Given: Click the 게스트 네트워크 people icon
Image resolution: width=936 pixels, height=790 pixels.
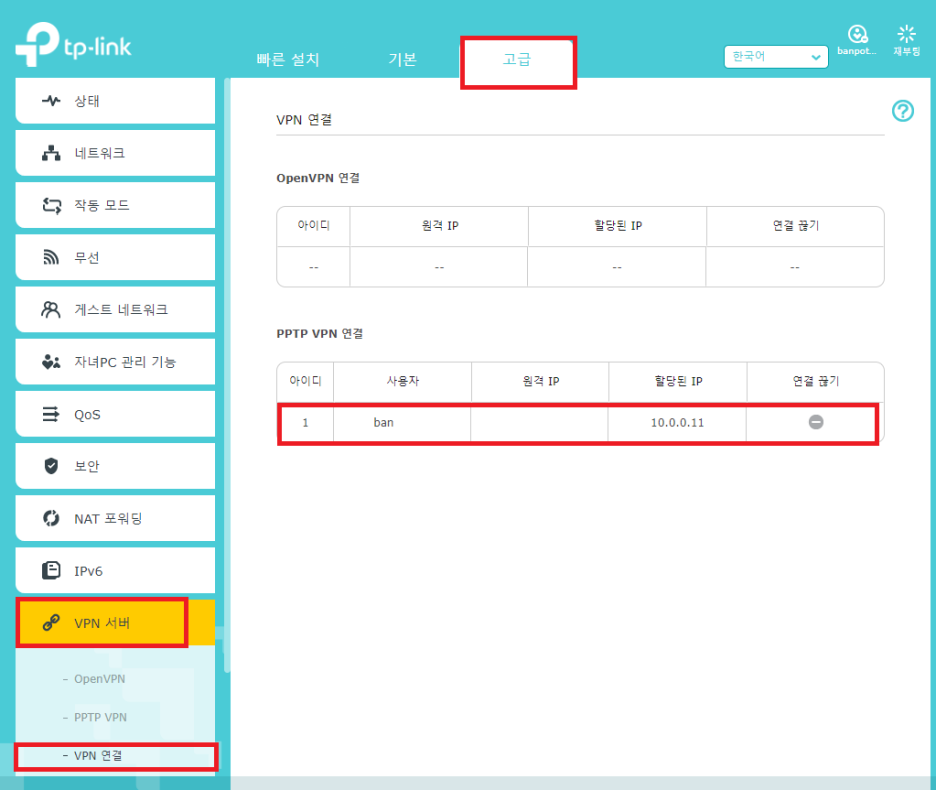Looking at the screenshot, I should pos(51,309).
